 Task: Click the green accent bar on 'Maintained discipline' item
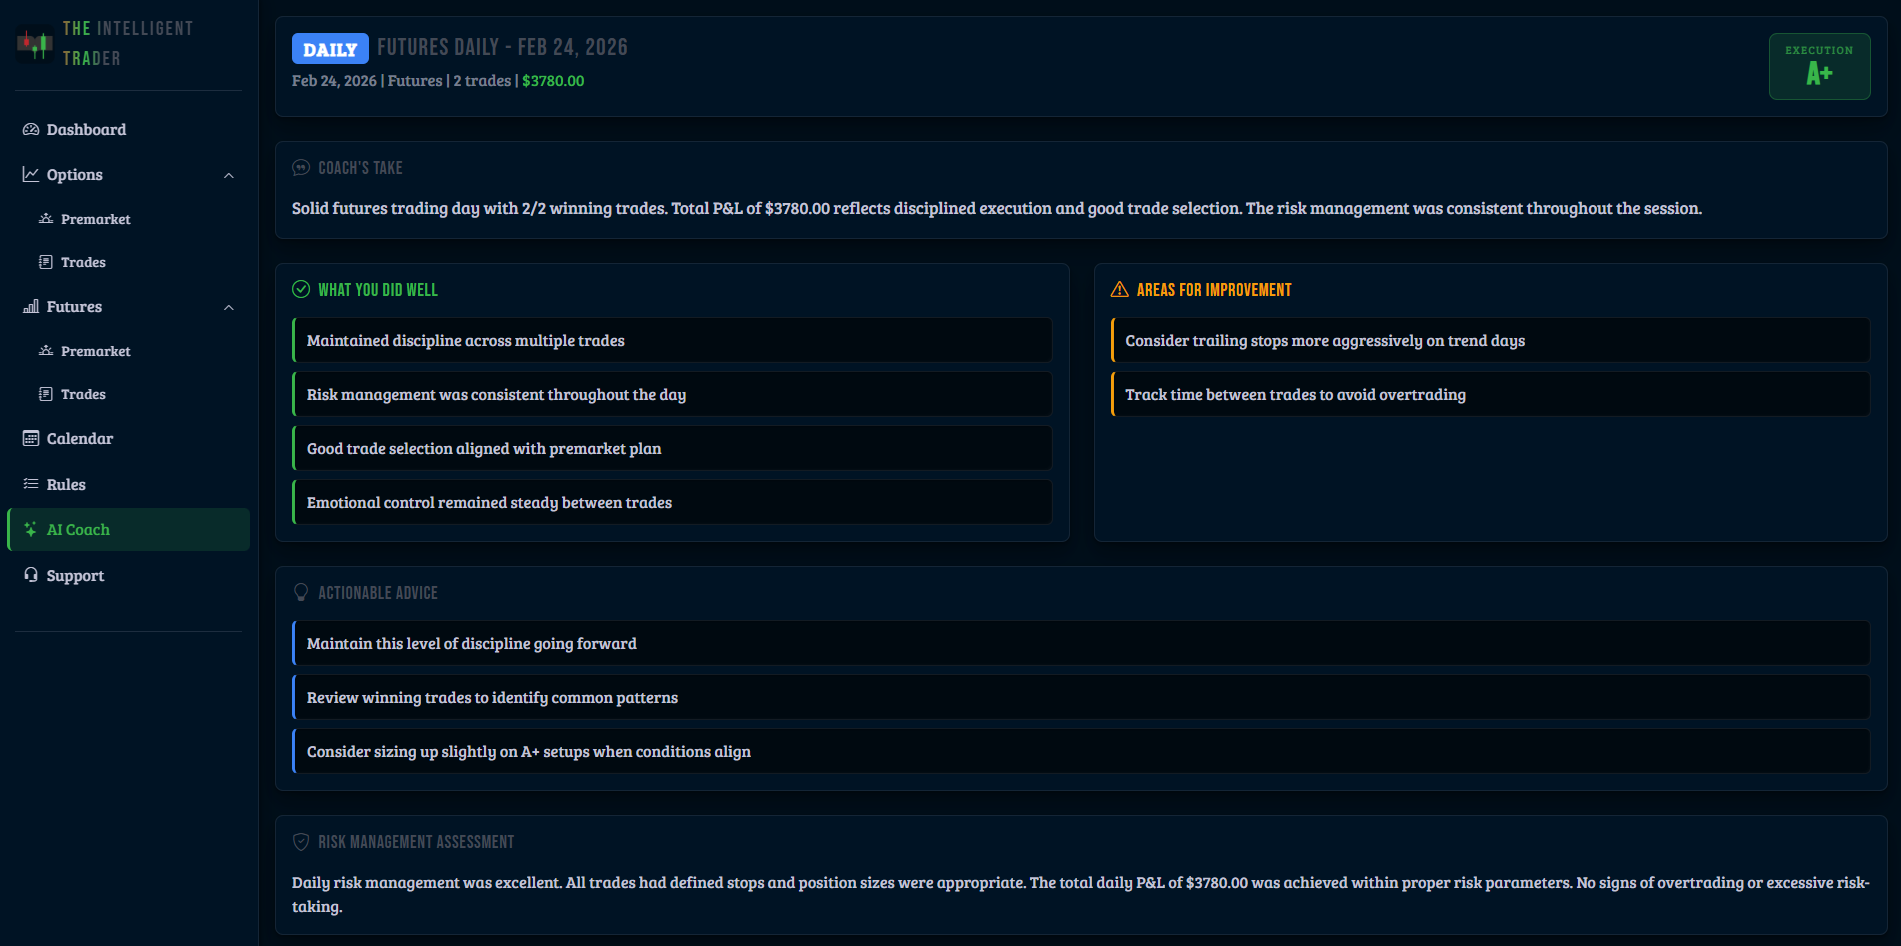tap(293, 340)
